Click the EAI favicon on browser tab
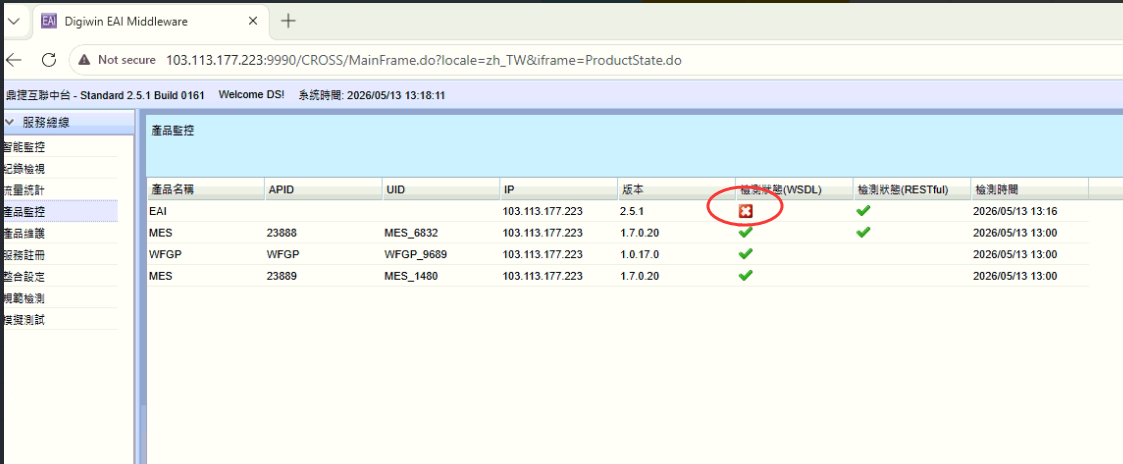The width and height of the screenshot is (1123, 464). pos(49,21)
